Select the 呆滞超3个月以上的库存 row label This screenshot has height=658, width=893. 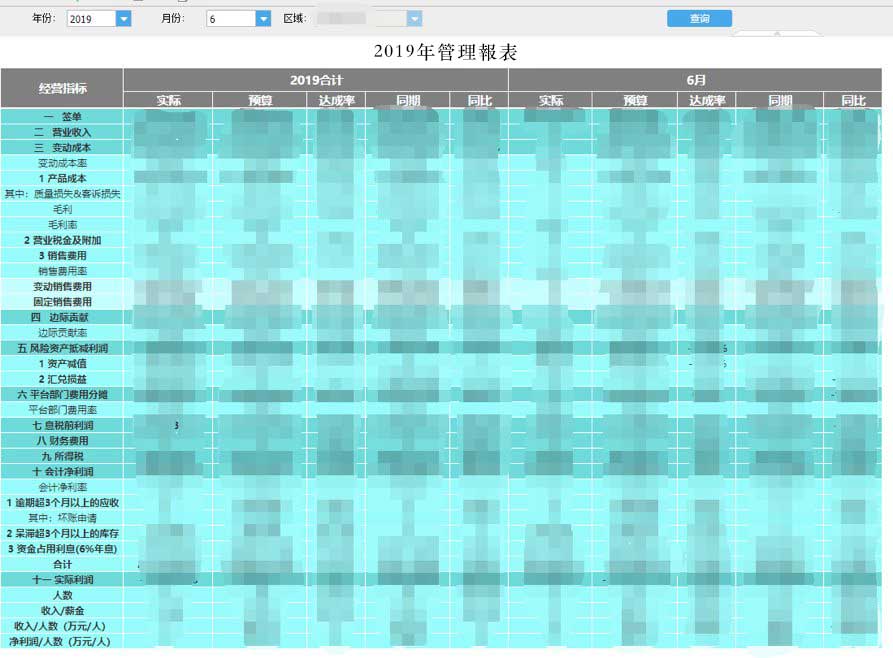pos(62,533)
